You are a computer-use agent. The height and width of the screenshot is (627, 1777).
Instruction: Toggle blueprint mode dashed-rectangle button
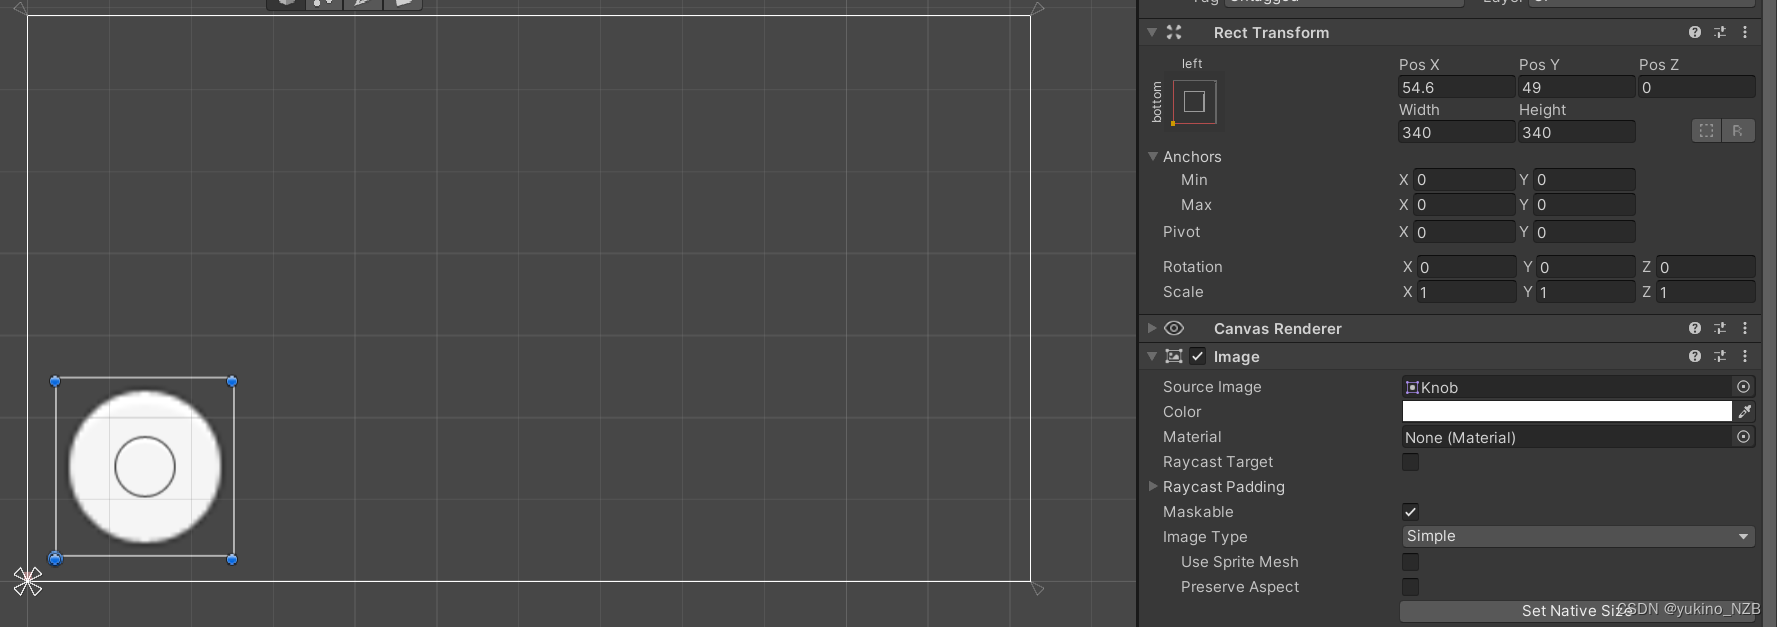click(x=1707, y=131)
